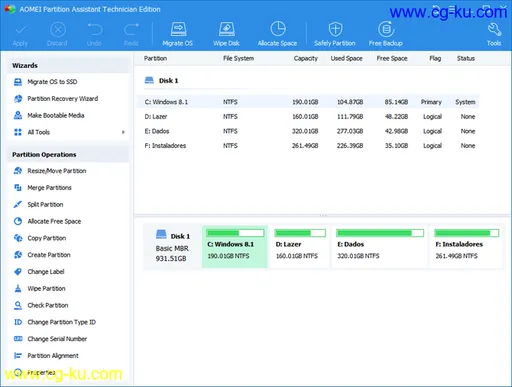The width and height of the screenshot is (512, 387).
Task: Click the Apply checkmark toolbar icon
Action: (21, 30)
